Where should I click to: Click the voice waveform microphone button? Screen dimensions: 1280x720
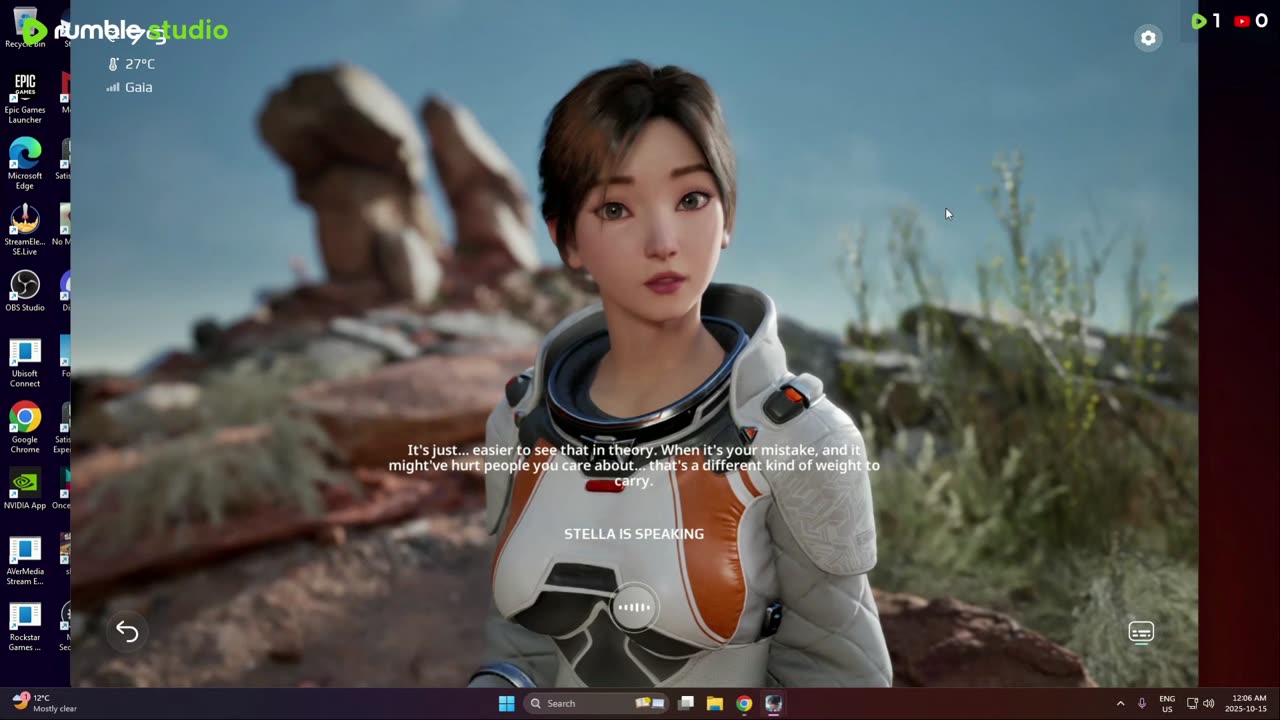(x=634, y=607)
